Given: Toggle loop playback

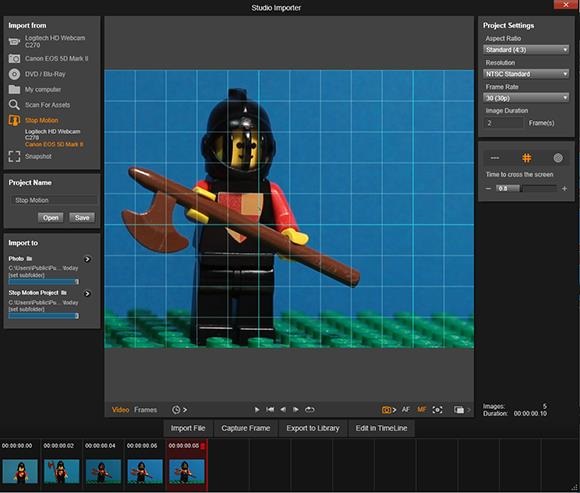Looking at the screenshot, I should (x=310, y=409).
